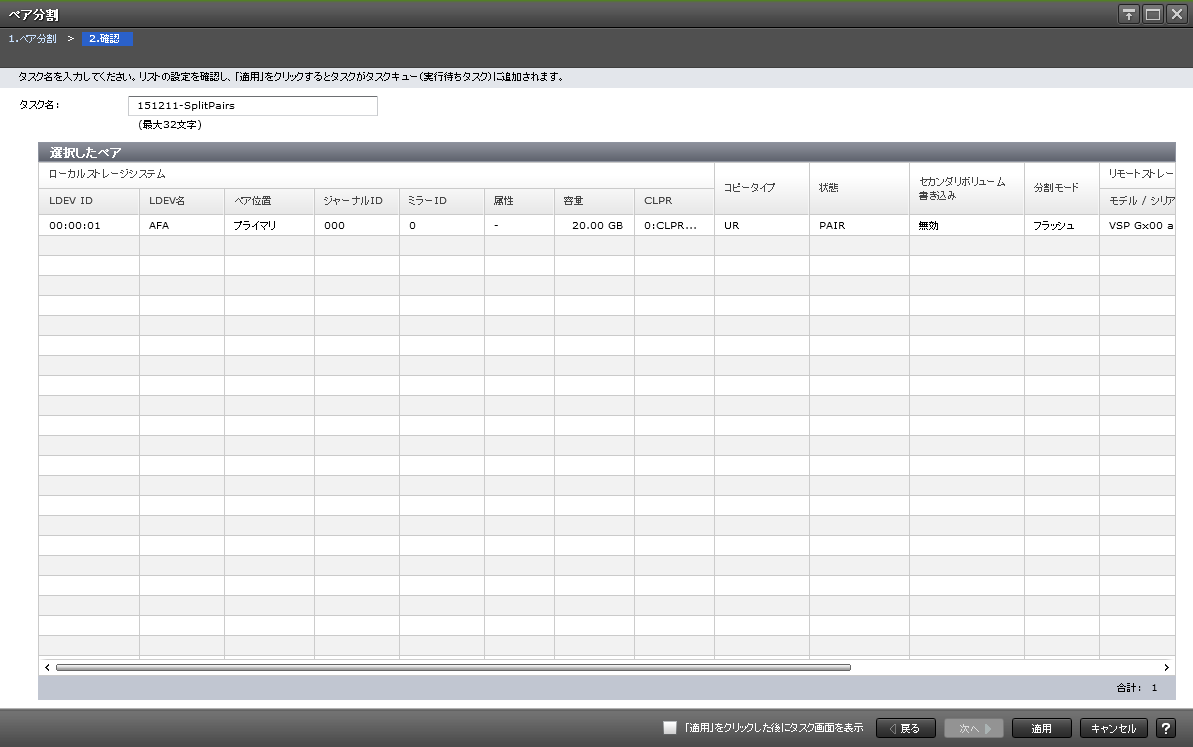Go to step 1.ペア分割 in the breadcrumb
The width and height of the screenshot is (1193, 747).
pyautogui.click(x=32, y=39)
